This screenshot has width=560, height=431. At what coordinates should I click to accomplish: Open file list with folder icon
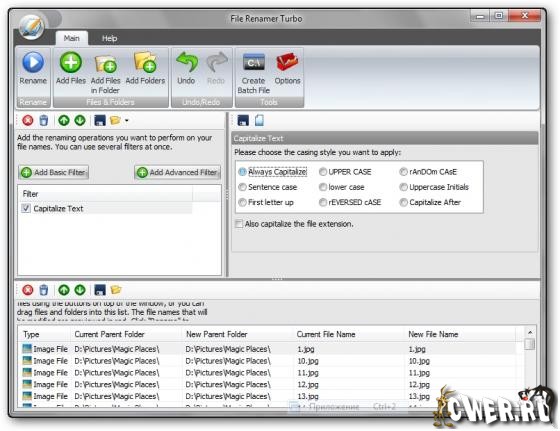pos(116,290)
